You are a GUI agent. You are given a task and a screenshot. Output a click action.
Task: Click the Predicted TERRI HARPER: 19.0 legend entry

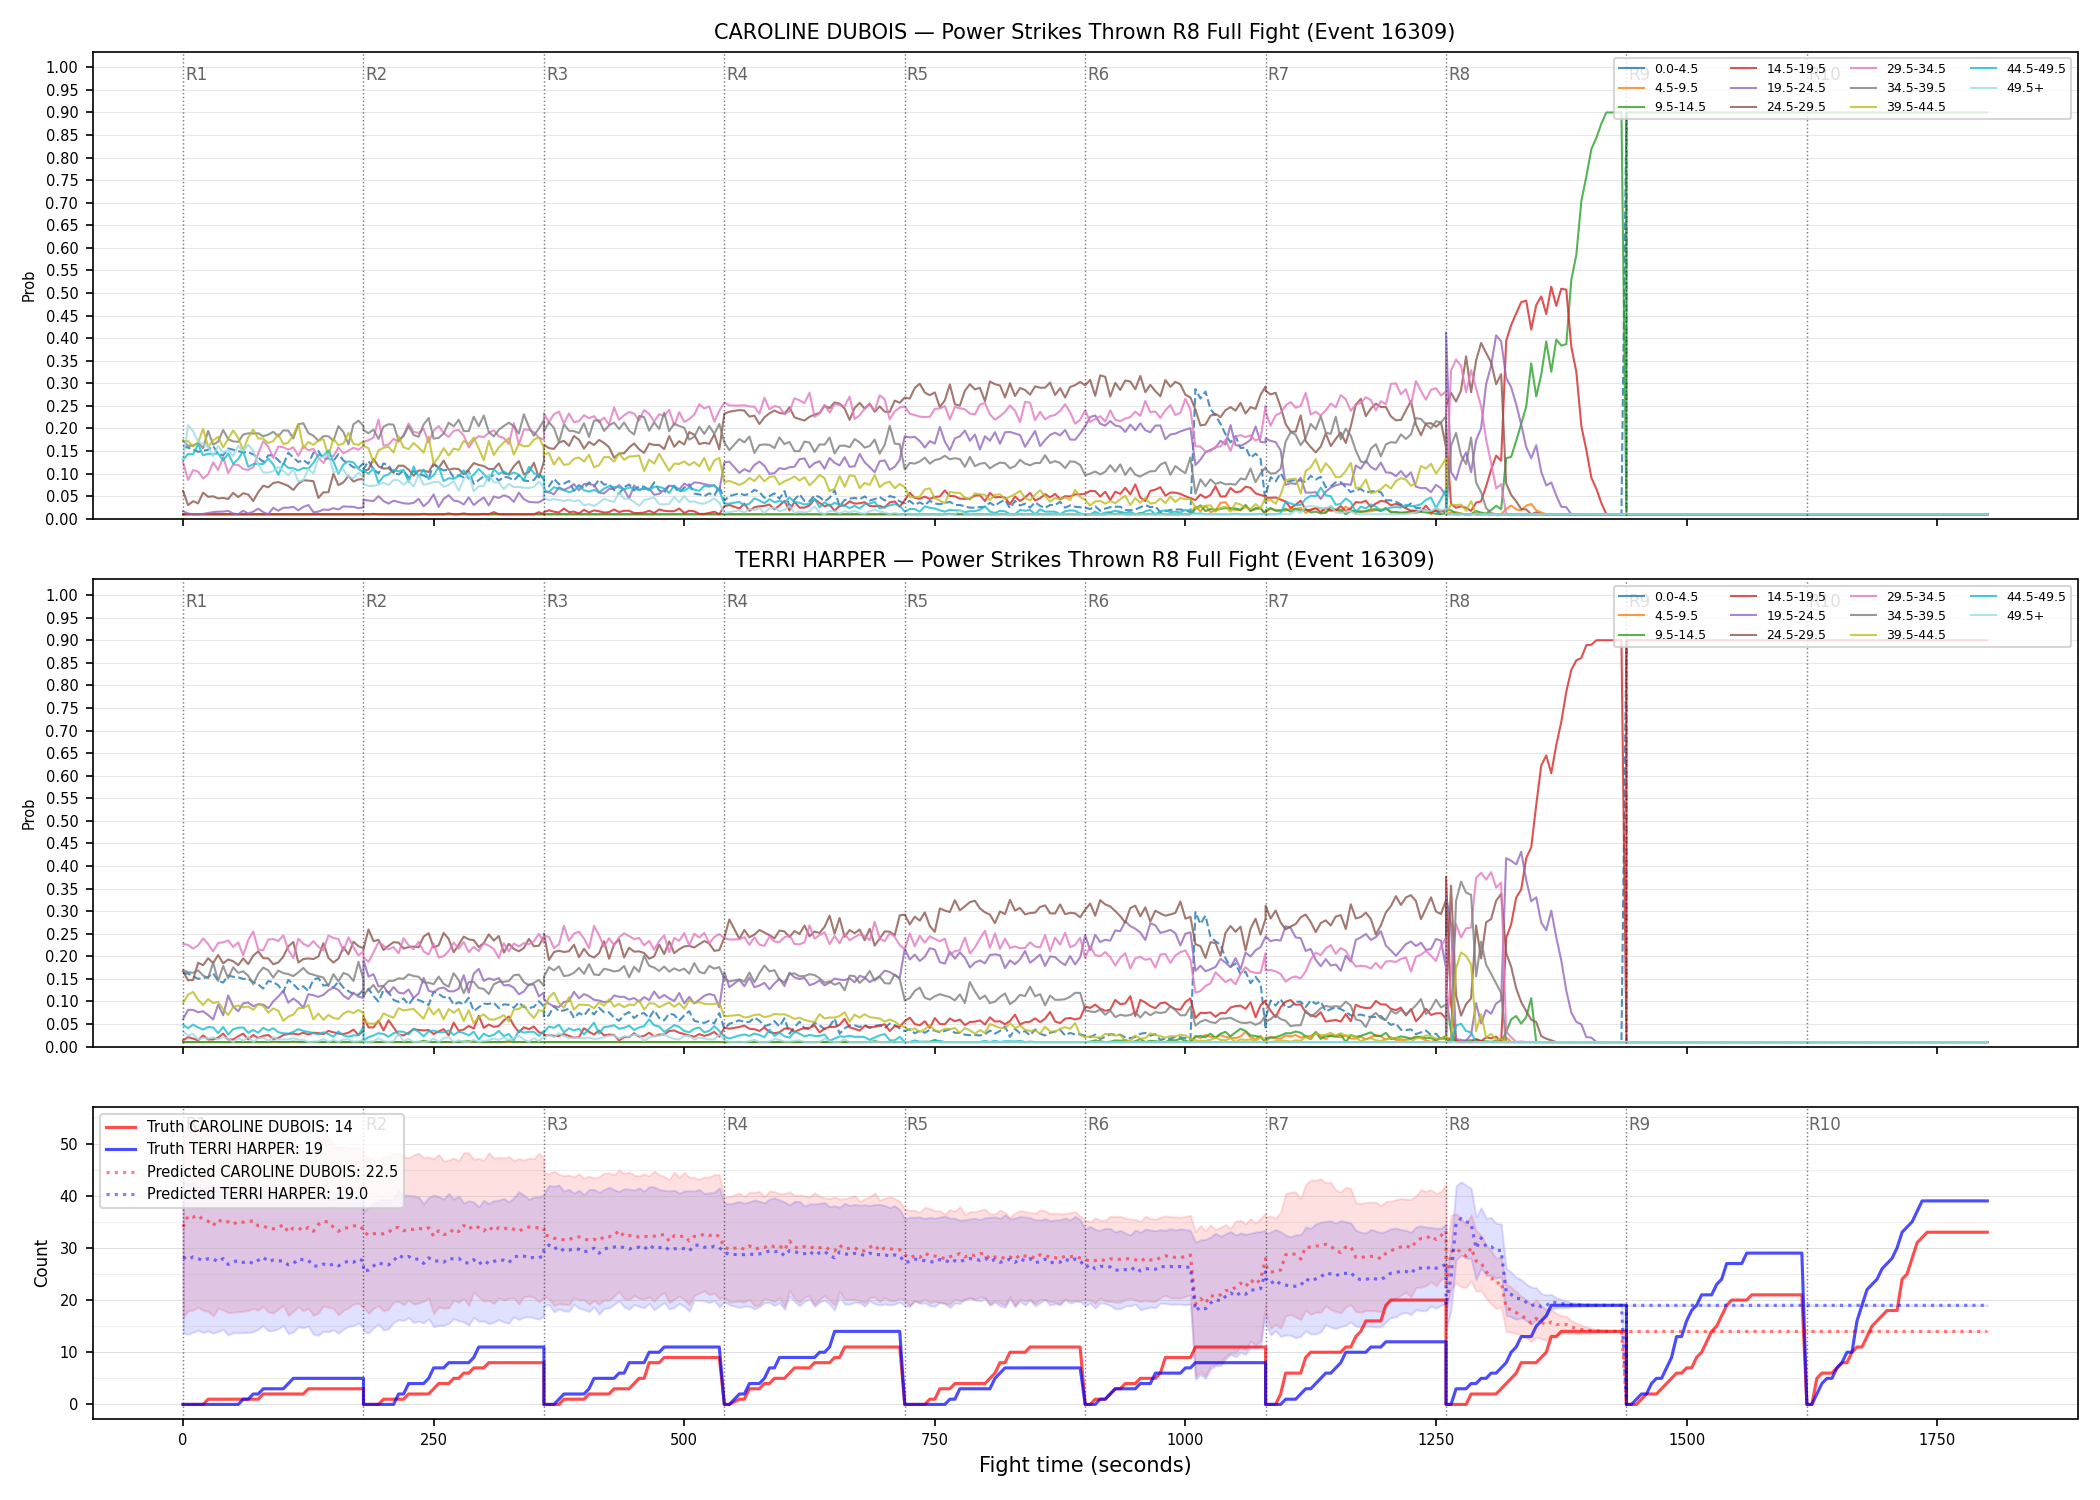point(236,1193)
